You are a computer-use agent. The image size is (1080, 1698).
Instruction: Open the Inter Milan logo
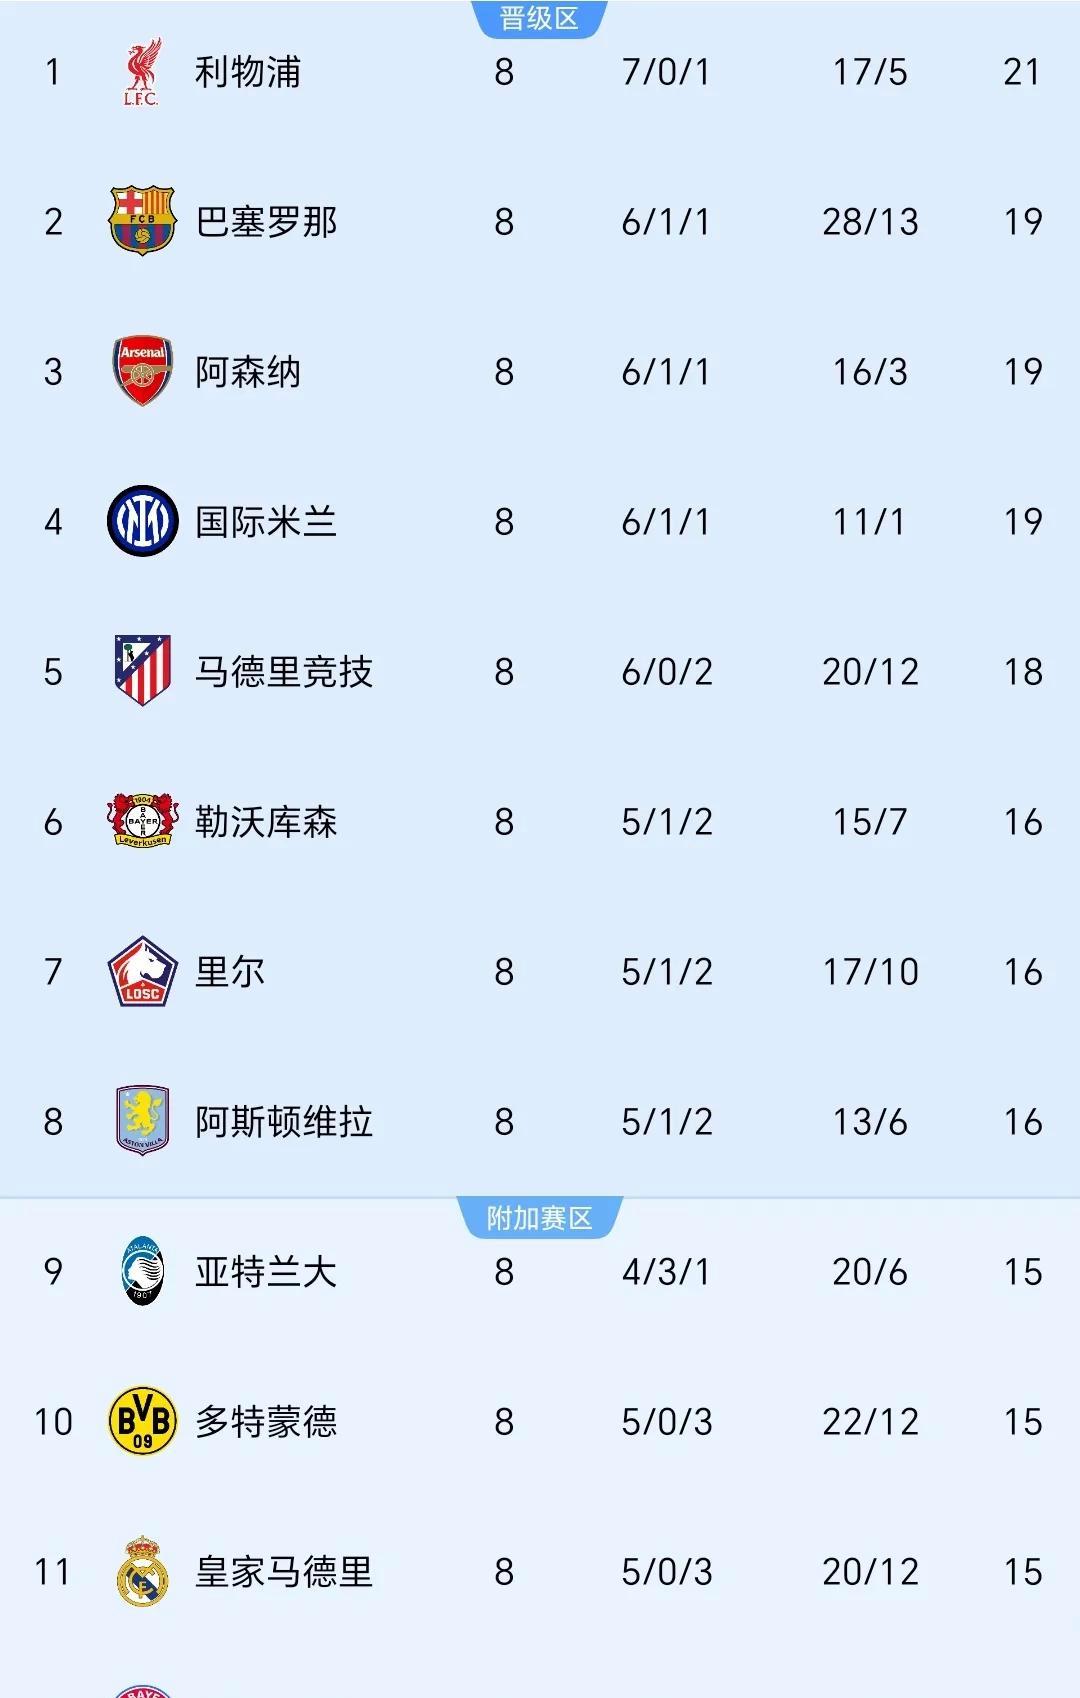[142, 521]
